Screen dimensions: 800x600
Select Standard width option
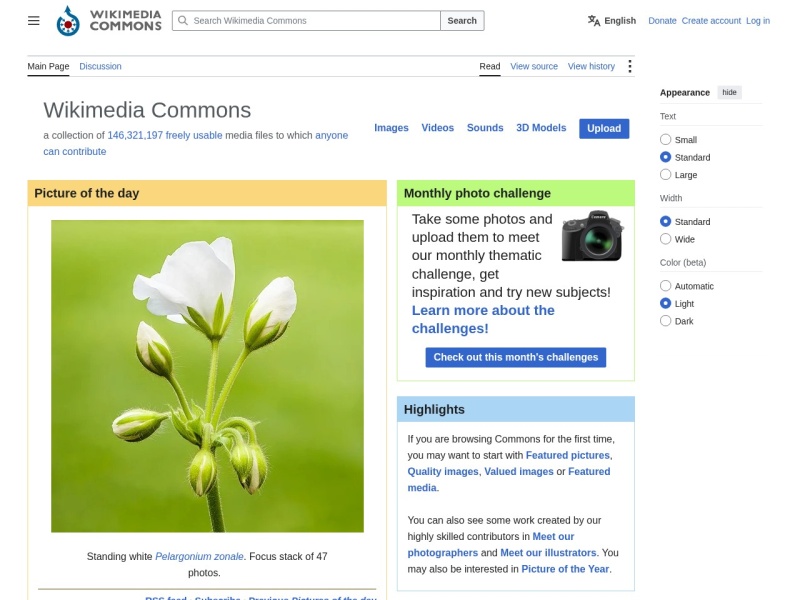(665, 221)
